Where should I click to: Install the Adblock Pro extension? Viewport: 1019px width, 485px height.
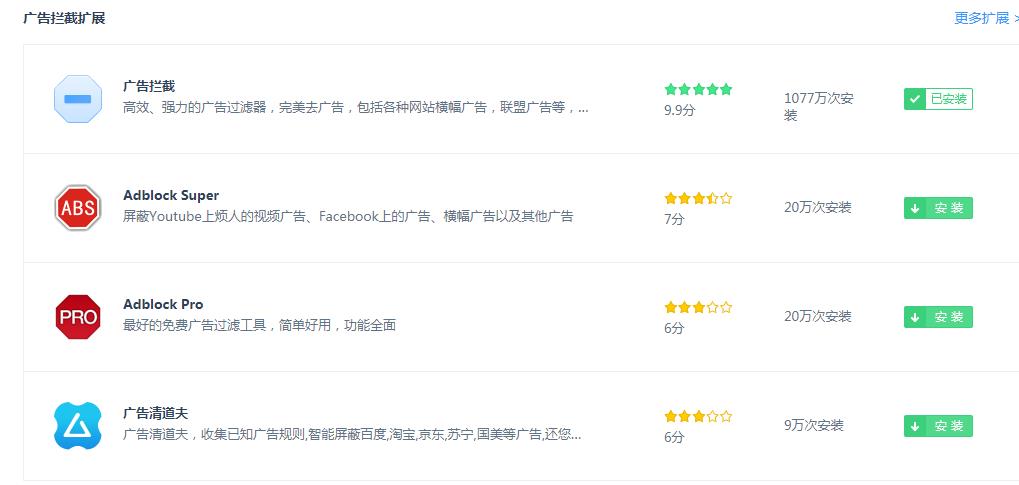[x=938, y=317]
